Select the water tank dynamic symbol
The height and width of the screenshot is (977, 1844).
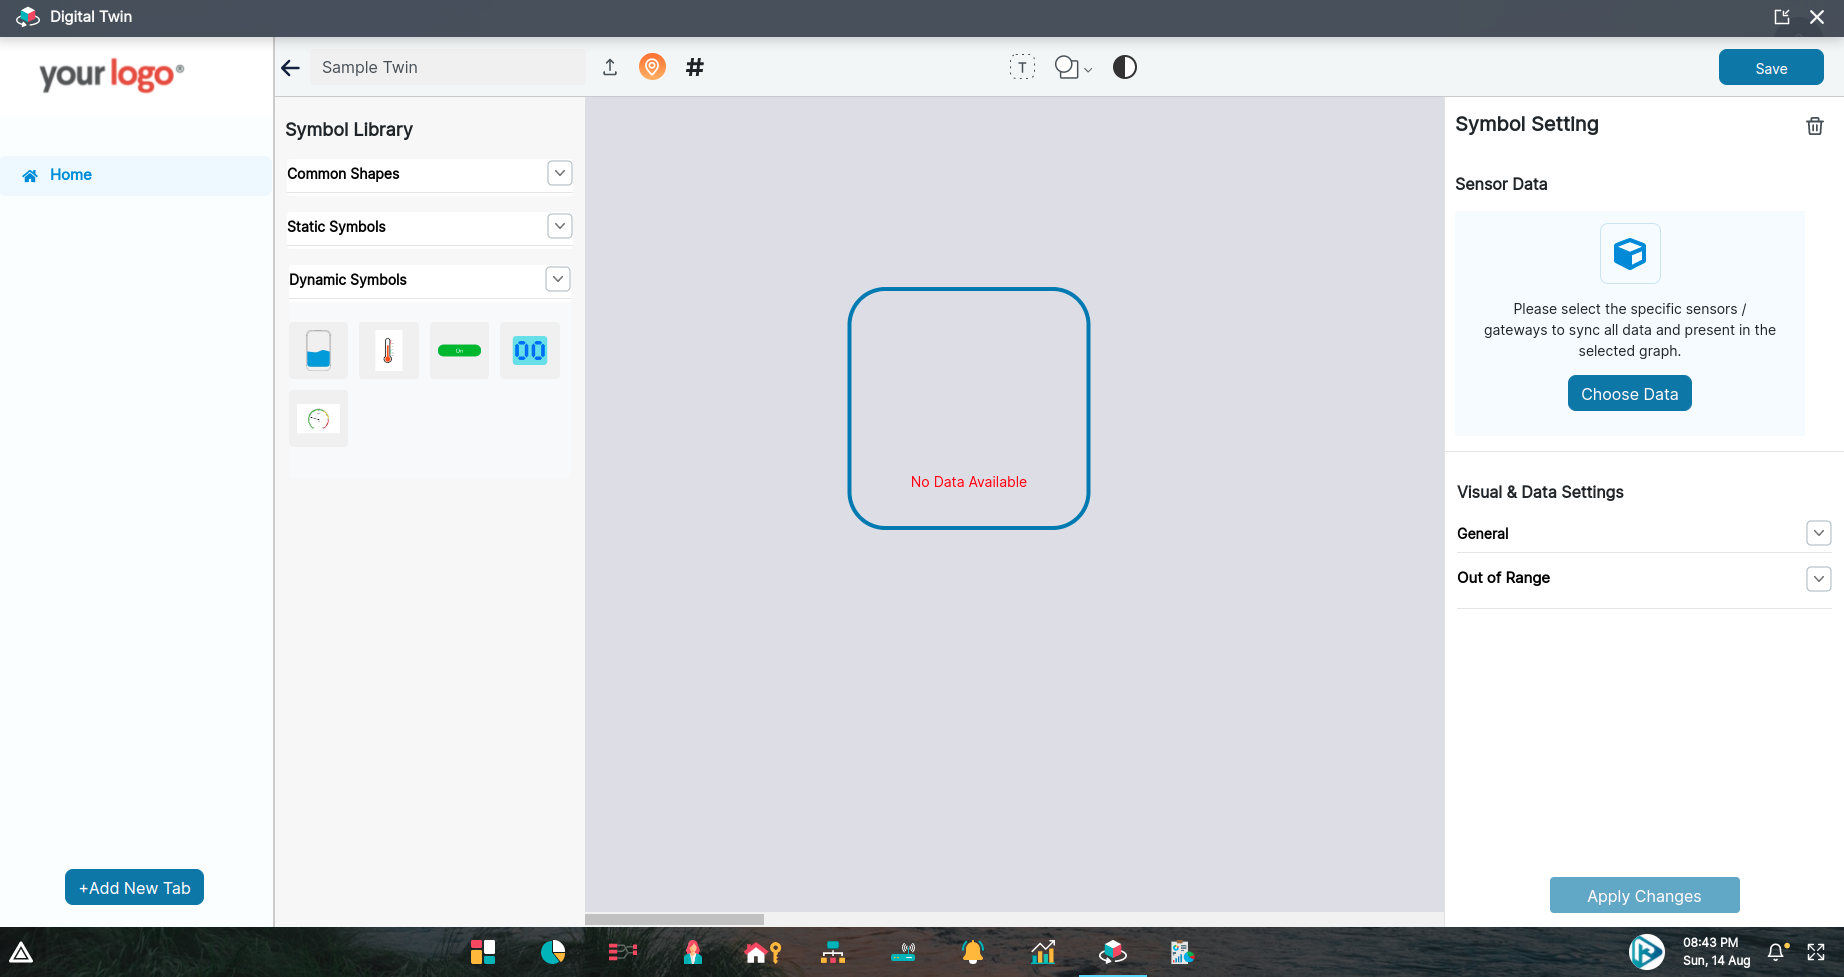pyautogui.click(x=318, y=350)
